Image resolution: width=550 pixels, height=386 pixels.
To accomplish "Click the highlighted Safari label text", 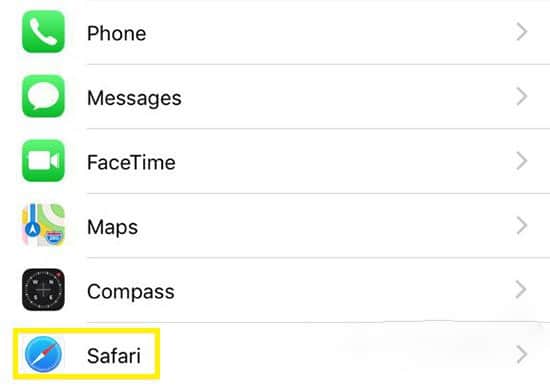I will click(x=114, y=356).
